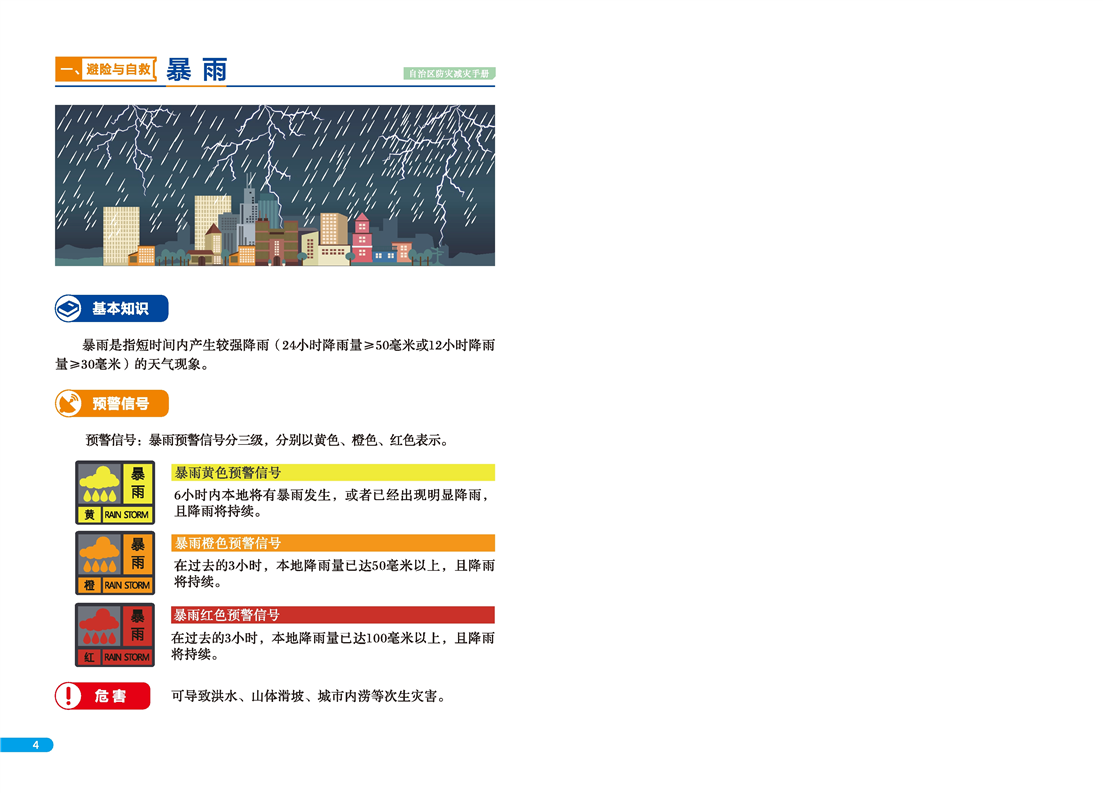Click the 危害 label text in red badge
Image resolution: width=1103 pixels, height=793 pixels.
click(x=111, y=696)
